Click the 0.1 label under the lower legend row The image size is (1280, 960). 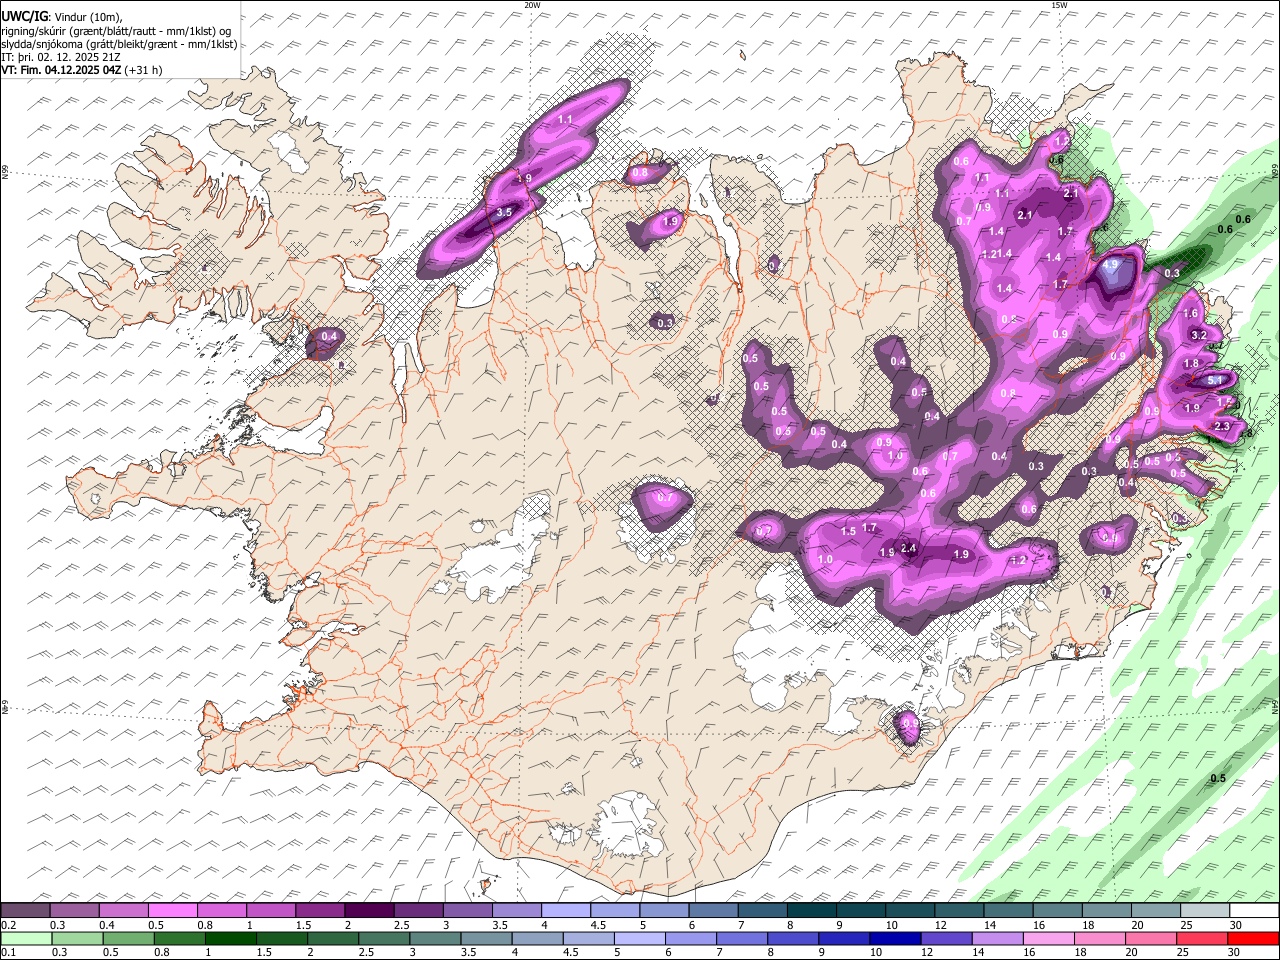click(x=8, y=952)
